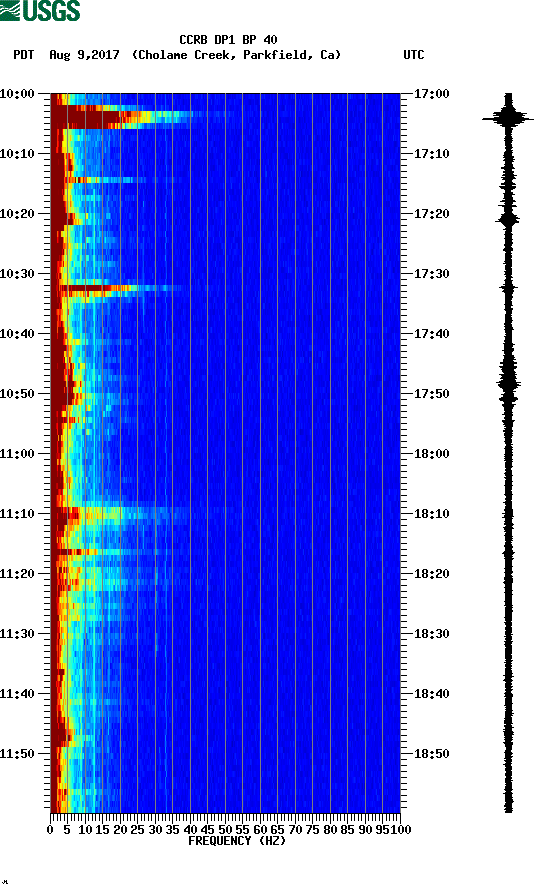Click the '10:30' PDT time label
The image size is (552, 893).
(17, 273)
